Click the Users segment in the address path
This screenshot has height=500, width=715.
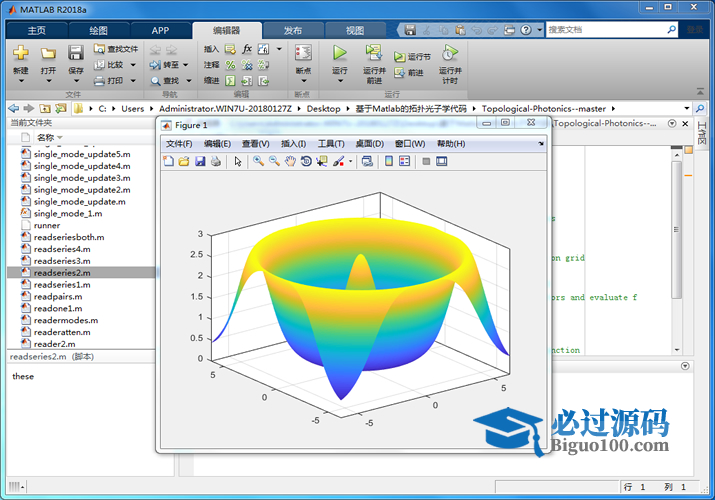coord(132,108)
